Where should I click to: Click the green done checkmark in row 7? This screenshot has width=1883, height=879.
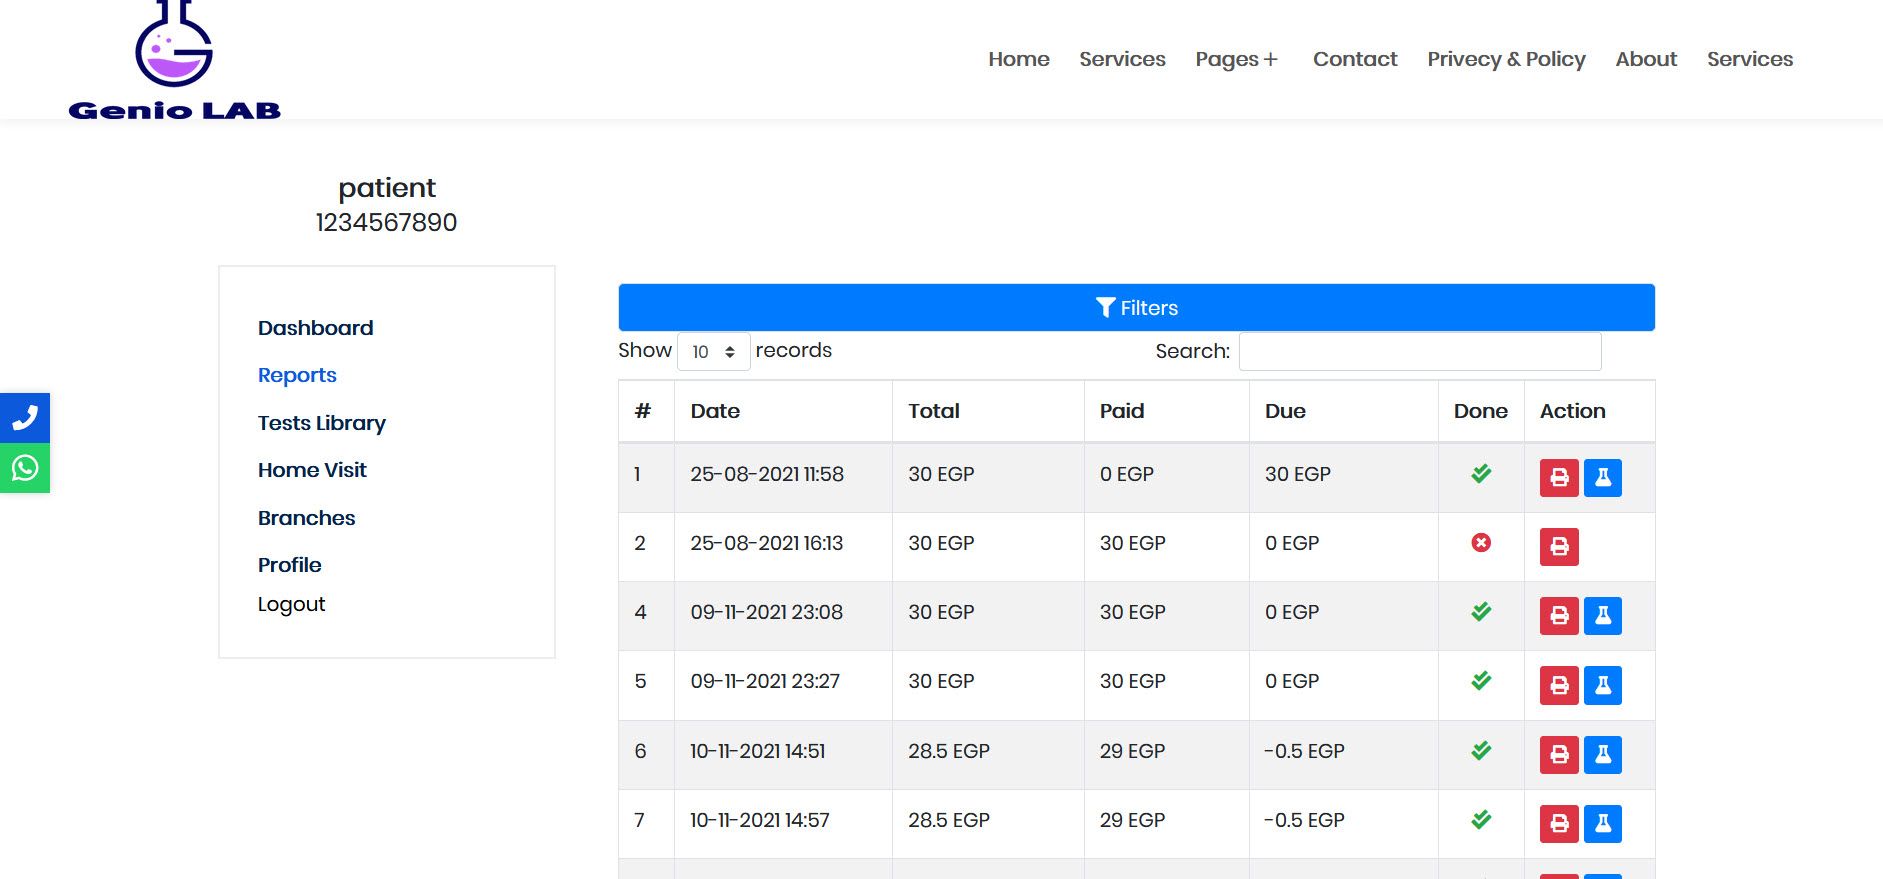[x=1481, y=819]
